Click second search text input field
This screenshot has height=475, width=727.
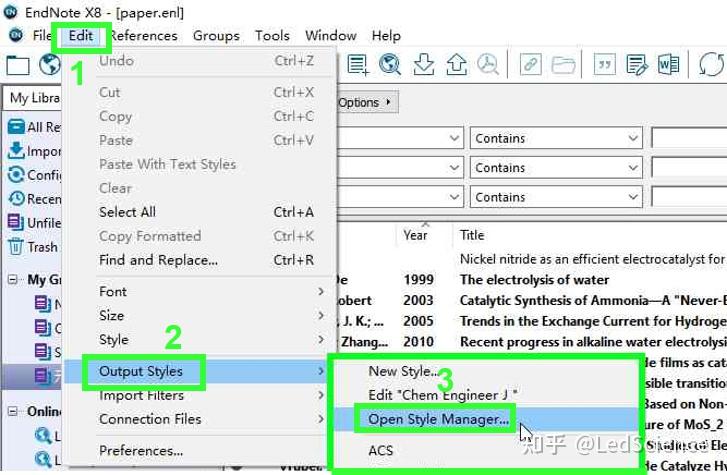[689, 167]
